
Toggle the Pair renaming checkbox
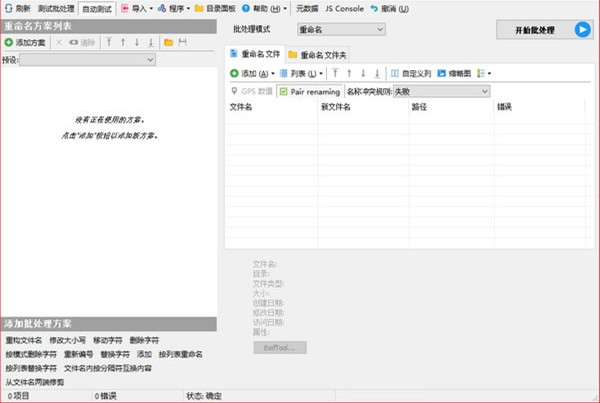[284, 91]
